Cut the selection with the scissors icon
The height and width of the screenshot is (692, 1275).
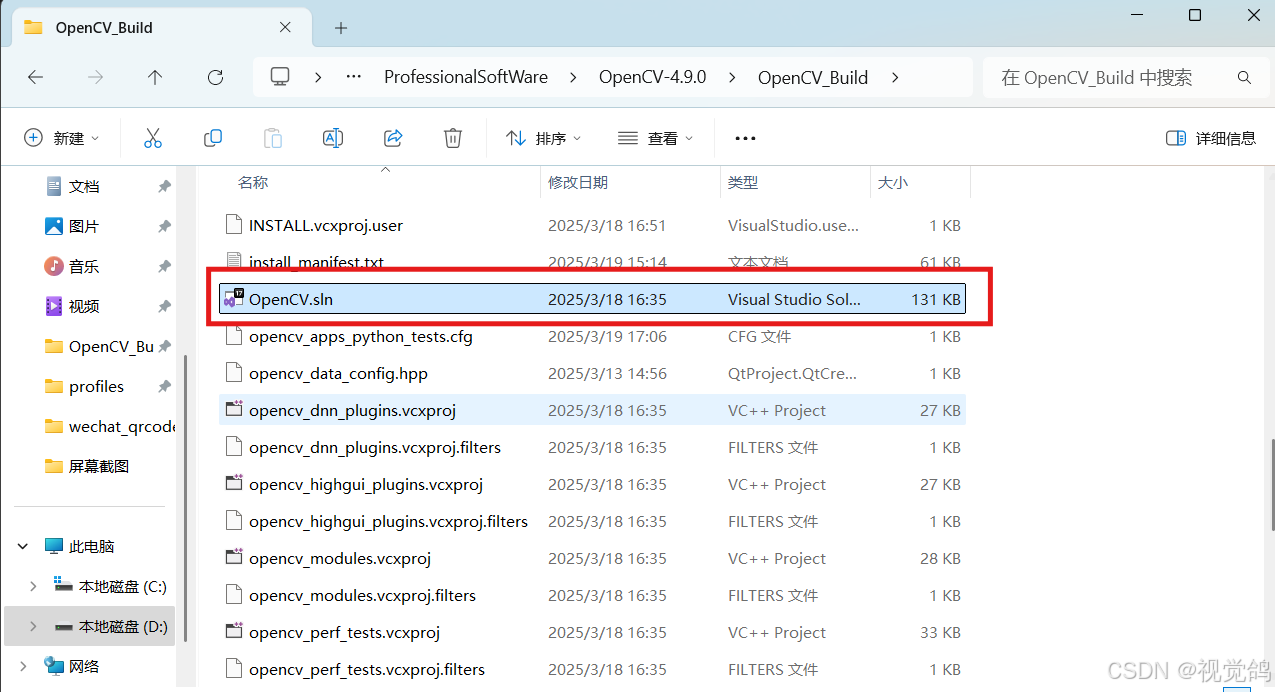pyautogui.click(x=152, y=137)
